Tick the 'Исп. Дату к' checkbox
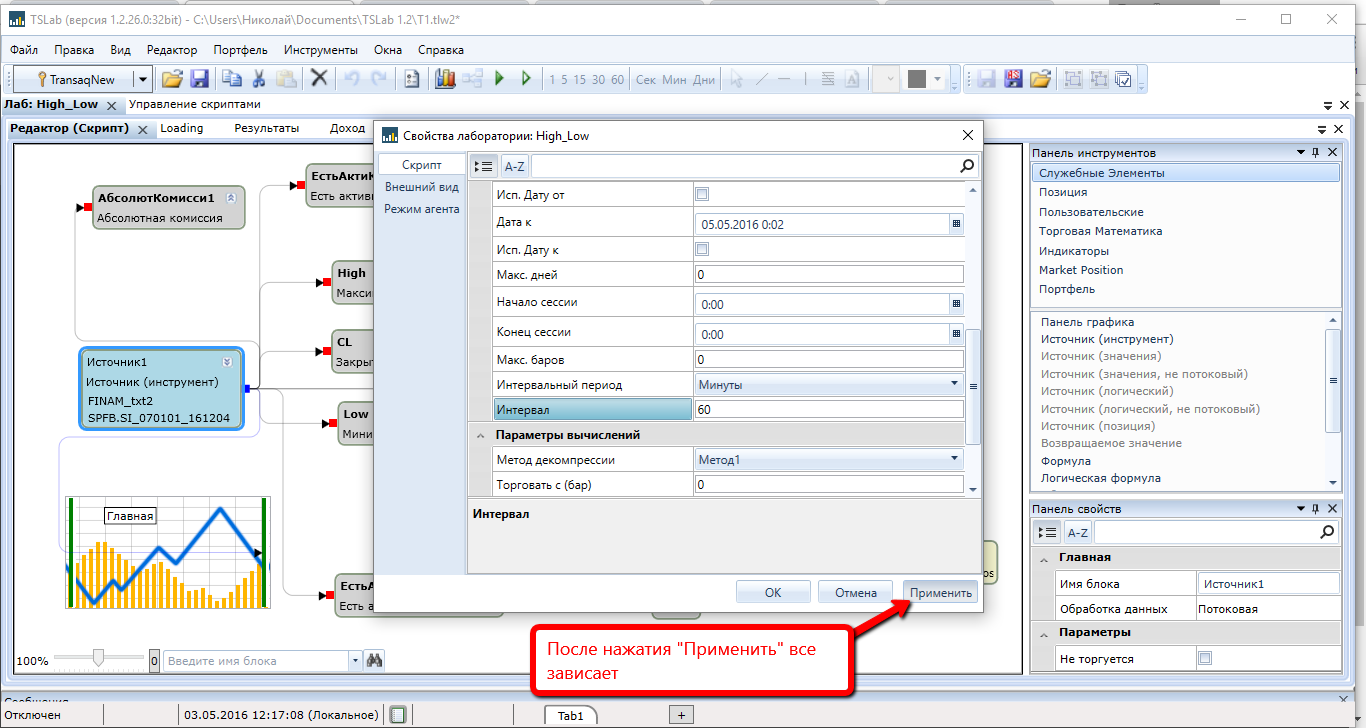1366x728 pixels. pos(702,249)
